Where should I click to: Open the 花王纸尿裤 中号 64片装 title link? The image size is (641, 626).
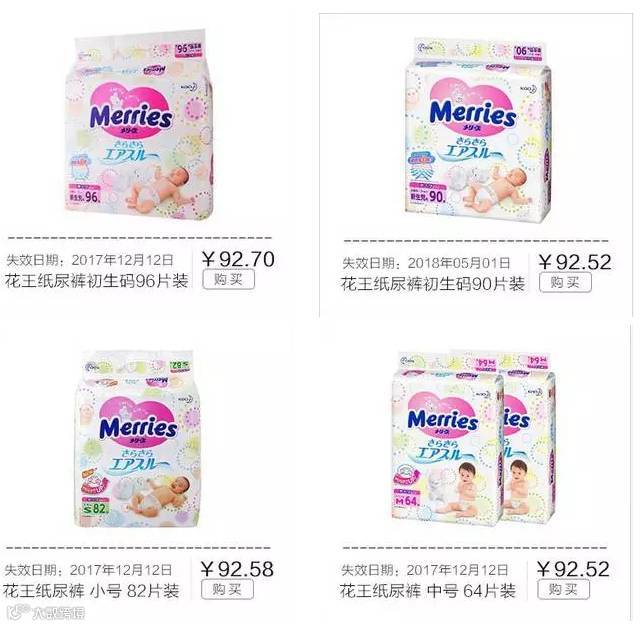(x=428, y=591)
